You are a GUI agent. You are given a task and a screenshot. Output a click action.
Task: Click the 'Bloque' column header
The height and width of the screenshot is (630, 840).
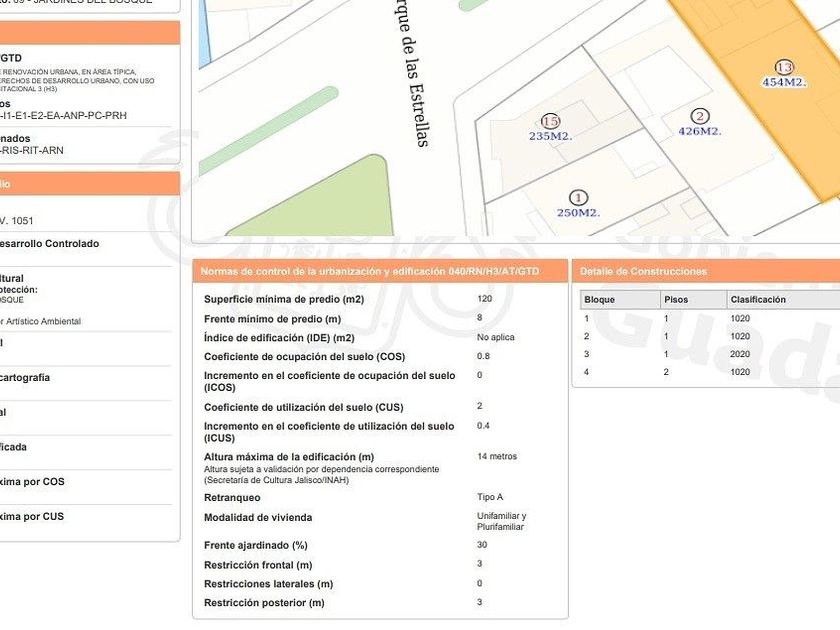tap(620, 299)
